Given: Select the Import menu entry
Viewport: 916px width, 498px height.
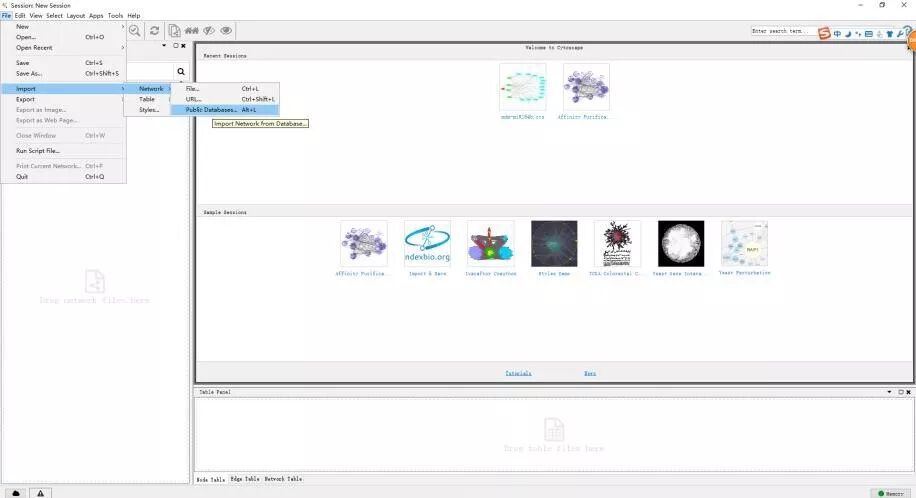Looking at the screenshot, I should tap(63, 89).
